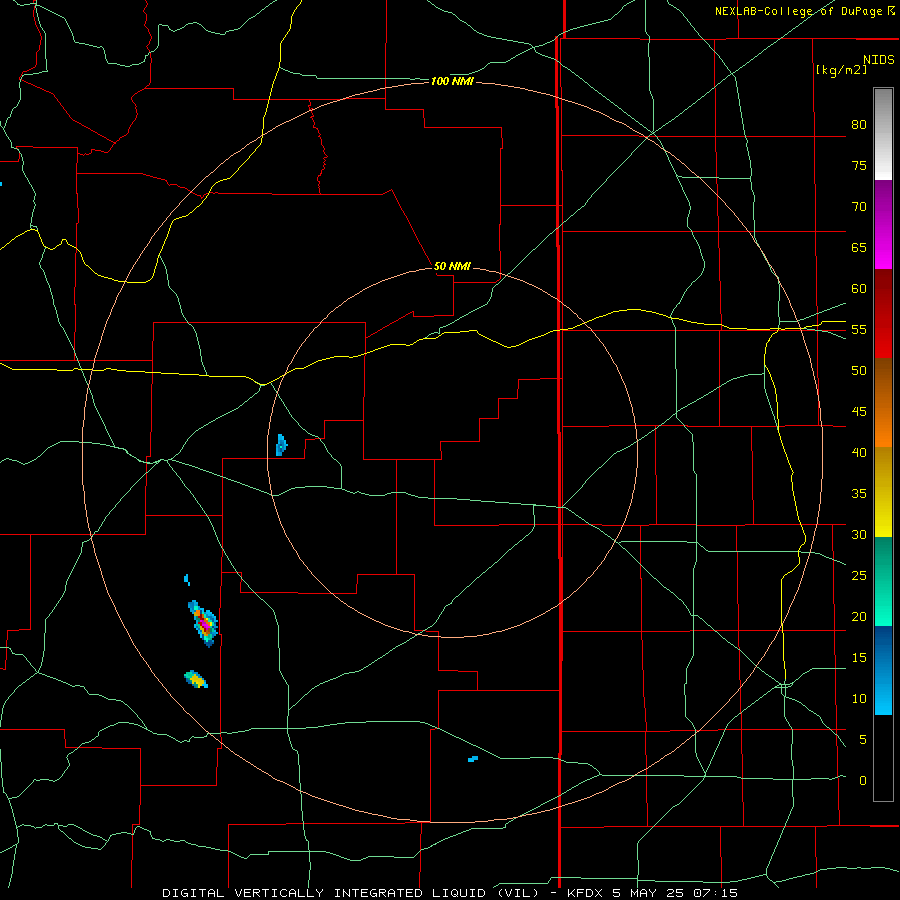Click the 80 value on color scale

coord(859,125)
